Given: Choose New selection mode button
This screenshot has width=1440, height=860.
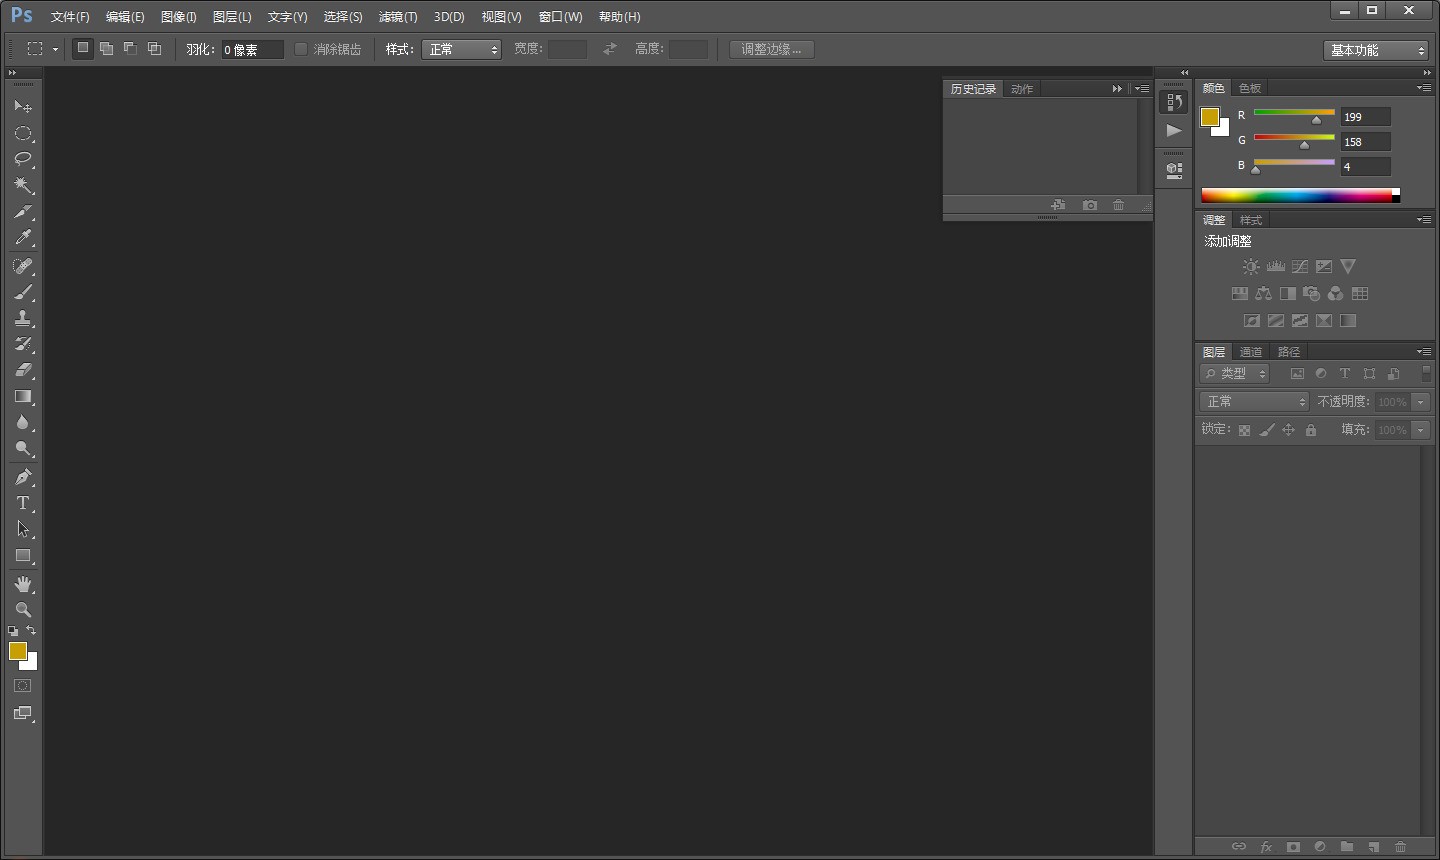Looking at the screenshot, I should (83, 48).
